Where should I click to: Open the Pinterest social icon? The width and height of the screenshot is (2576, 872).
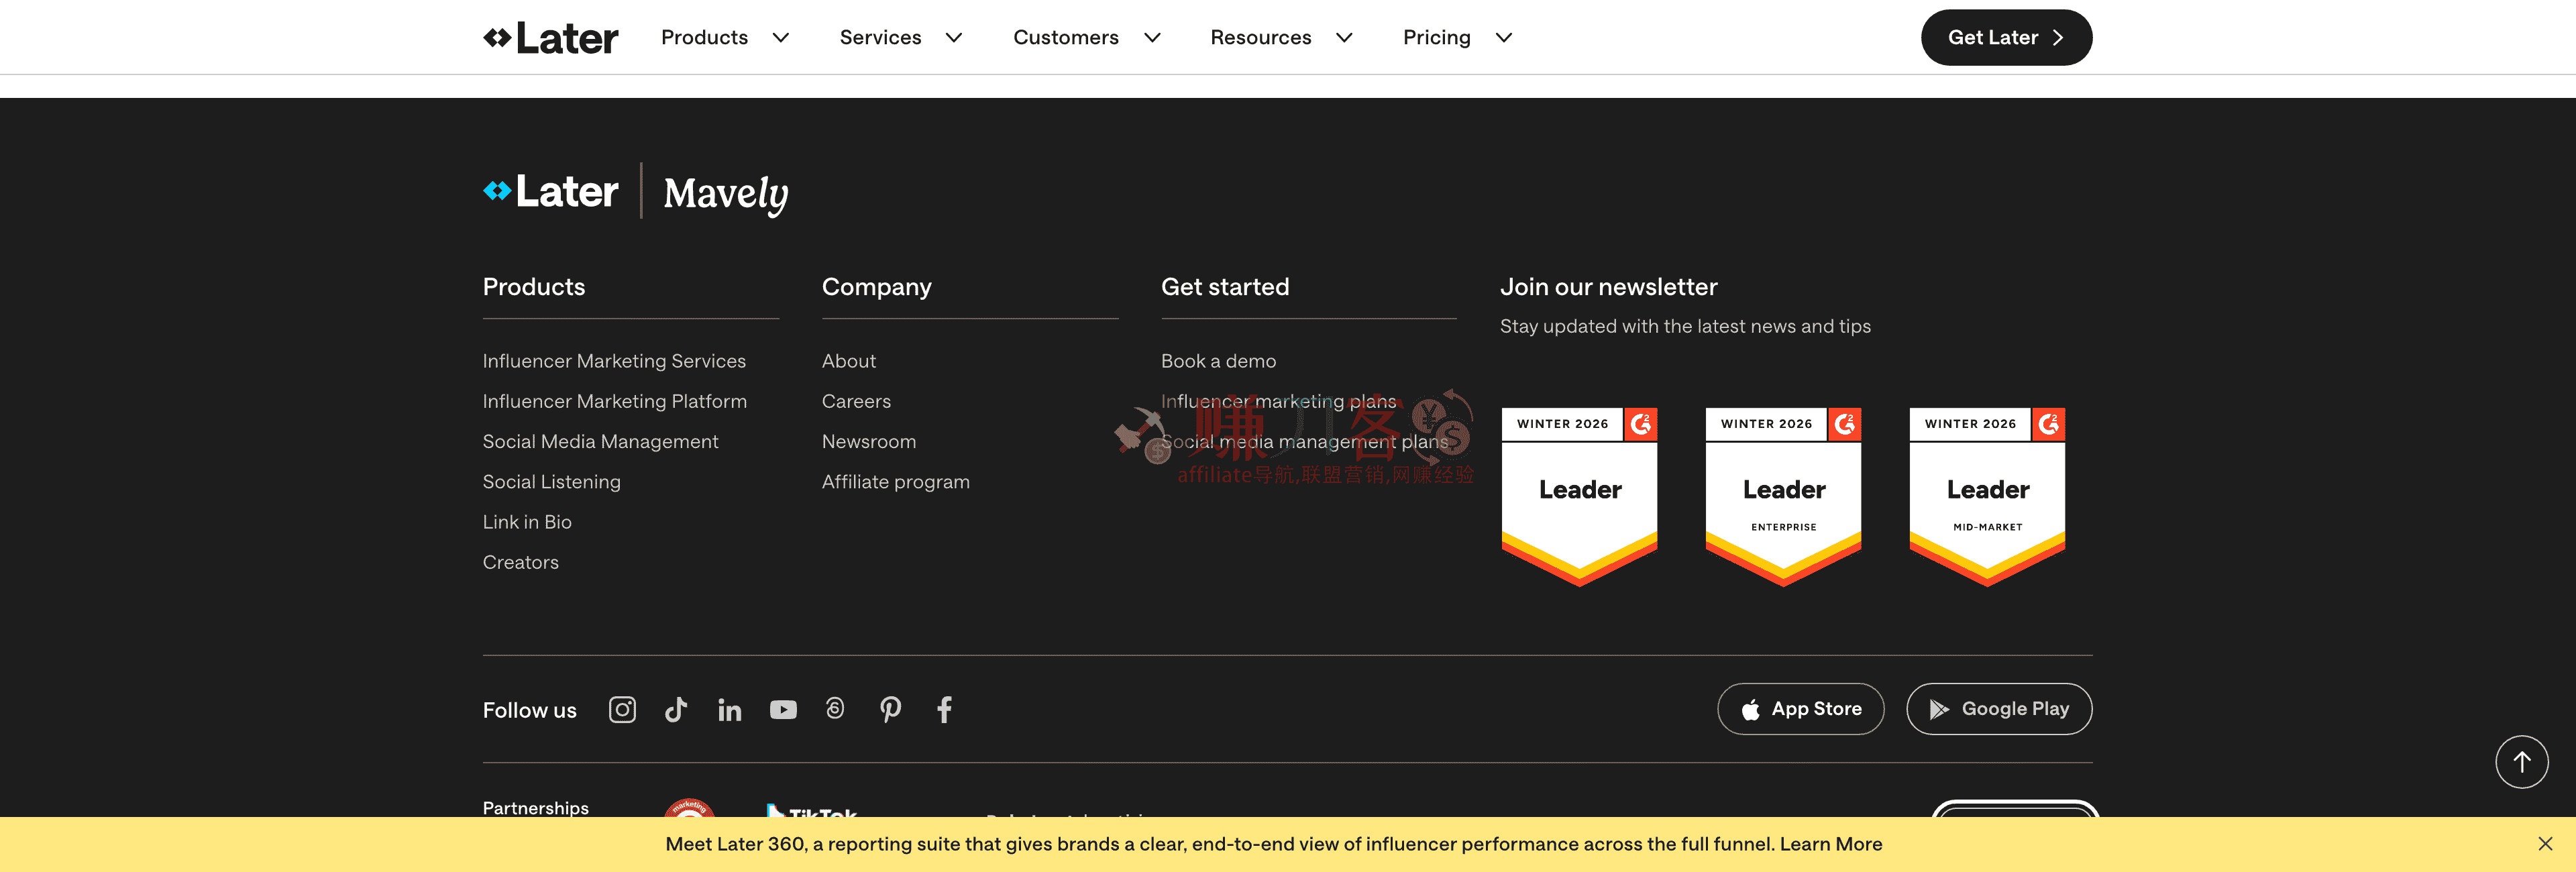[890, 710]
